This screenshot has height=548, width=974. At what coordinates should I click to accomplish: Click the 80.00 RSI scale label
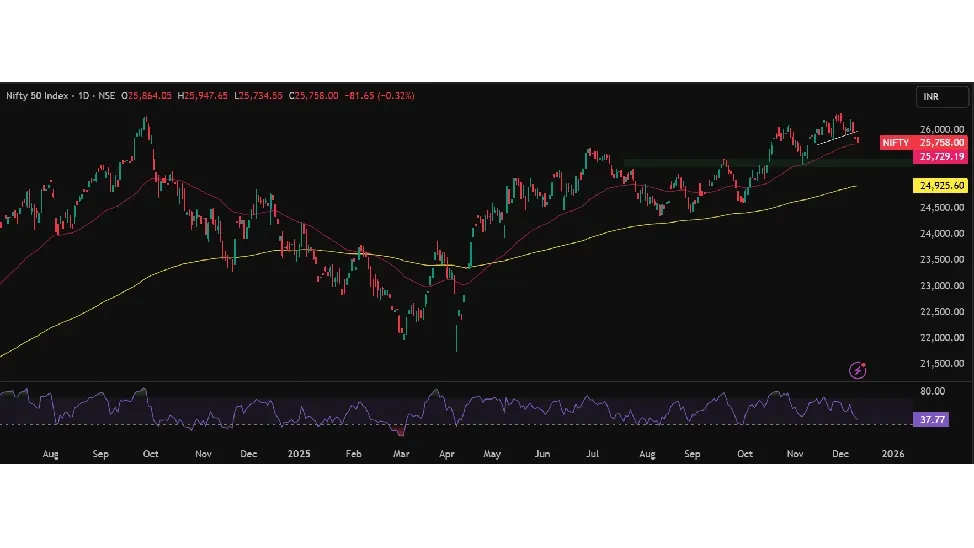coord(932,392)
